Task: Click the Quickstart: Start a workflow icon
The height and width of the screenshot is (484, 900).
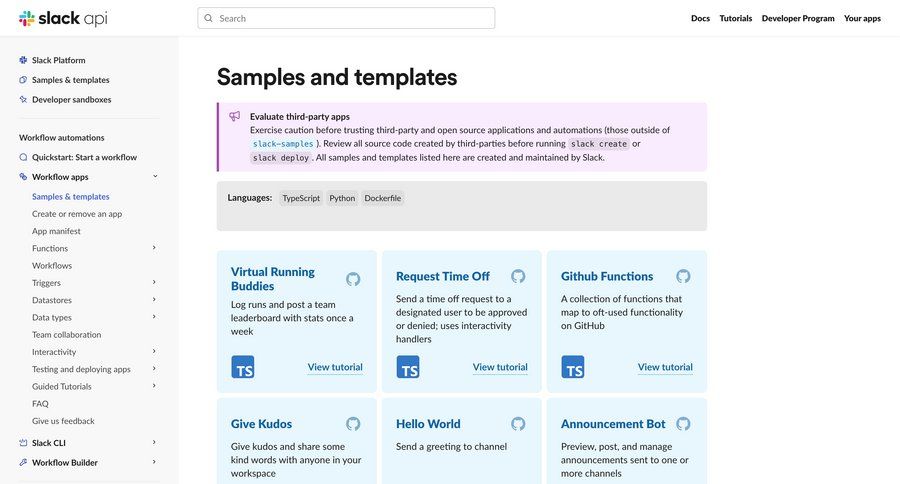Action: point(23,157)
